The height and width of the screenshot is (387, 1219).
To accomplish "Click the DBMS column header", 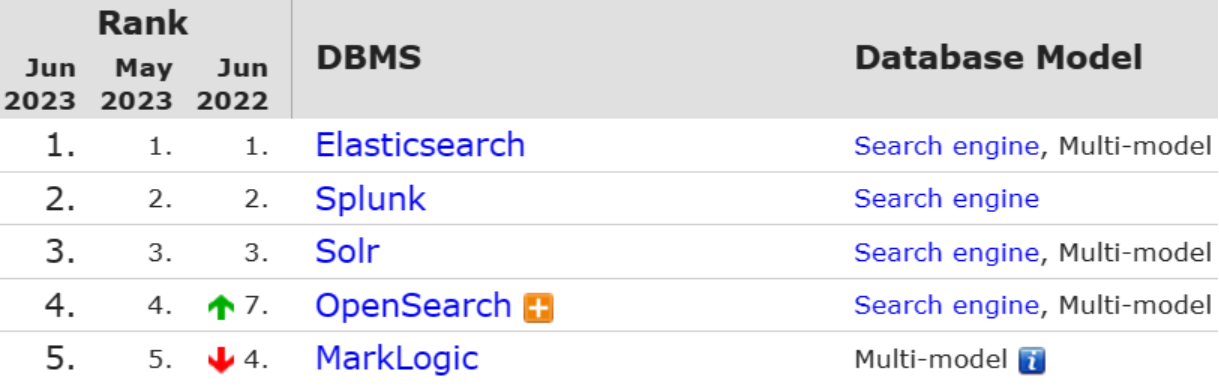I will pyautogui.click(x=369, y=58).
